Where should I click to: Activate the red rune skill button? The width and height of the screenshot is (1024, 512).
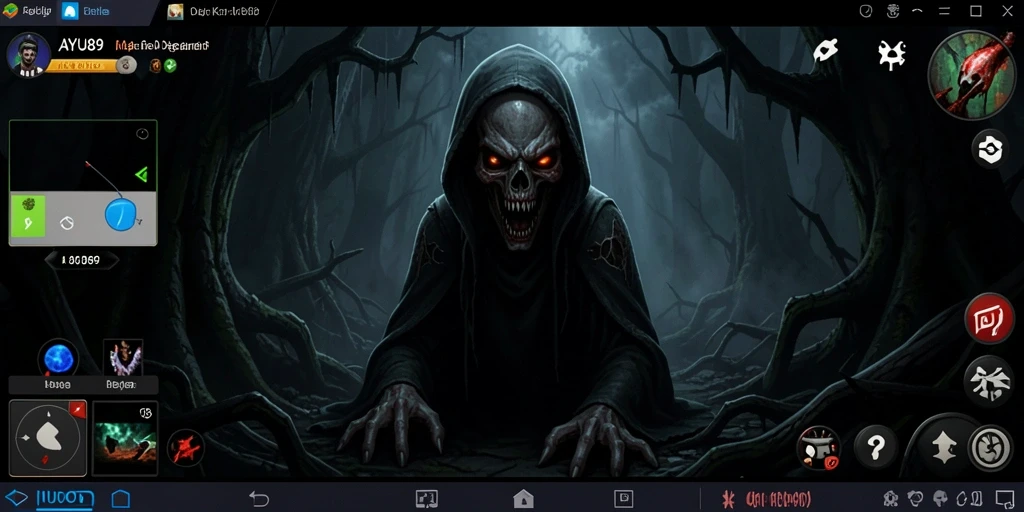coord(990,318)
